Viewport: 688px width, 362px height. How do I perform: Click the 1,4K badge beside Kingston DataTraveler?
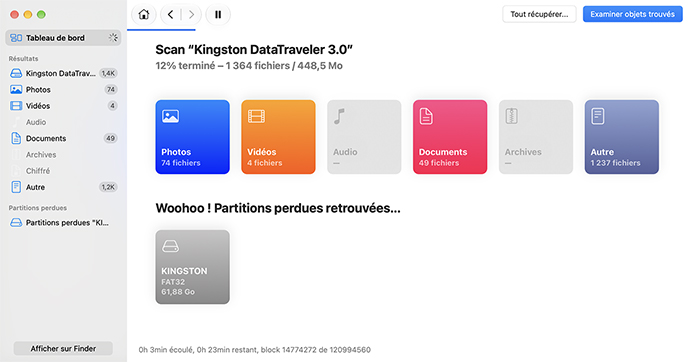coord(108,73)
